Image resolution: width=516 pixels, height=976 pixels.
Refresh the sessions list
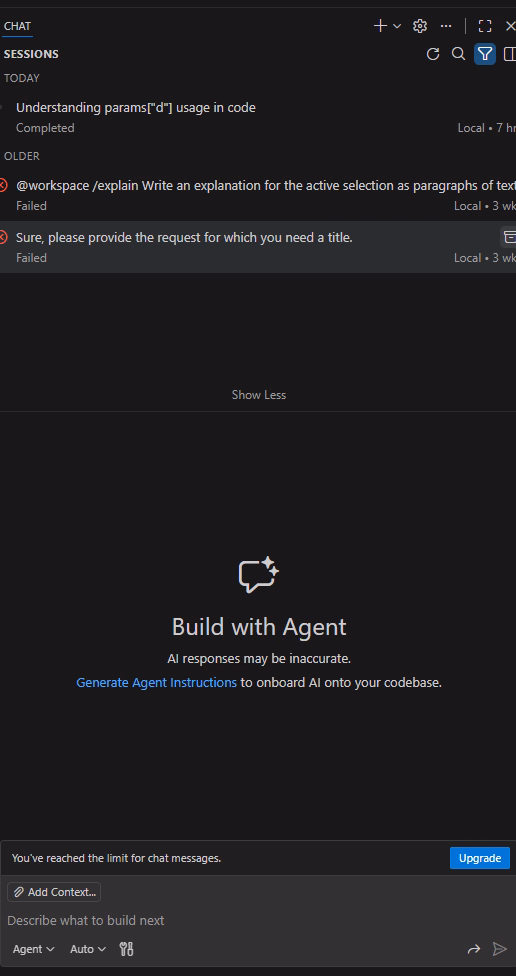(x=433, y=54)
